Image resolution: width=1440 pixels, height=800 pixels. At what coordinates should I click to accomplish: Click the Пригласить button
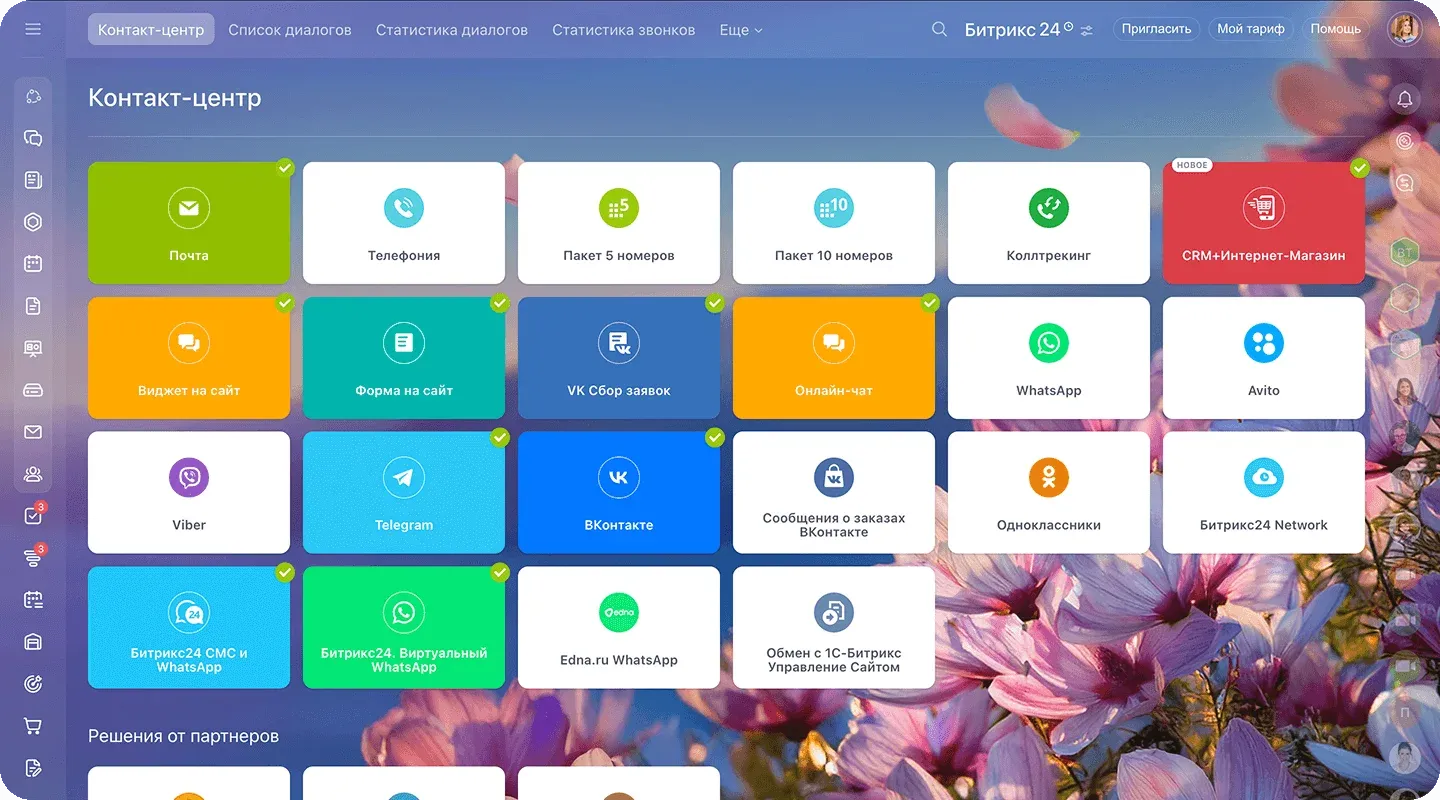pyautogui.click(x=1156, y=29)
